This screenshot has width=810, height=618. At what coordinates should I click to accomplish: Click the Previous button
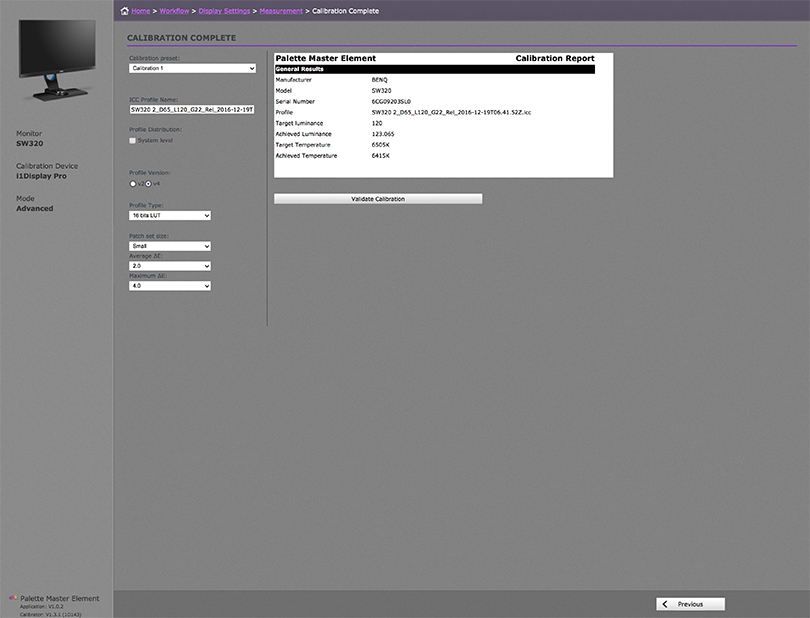(690, 604)
